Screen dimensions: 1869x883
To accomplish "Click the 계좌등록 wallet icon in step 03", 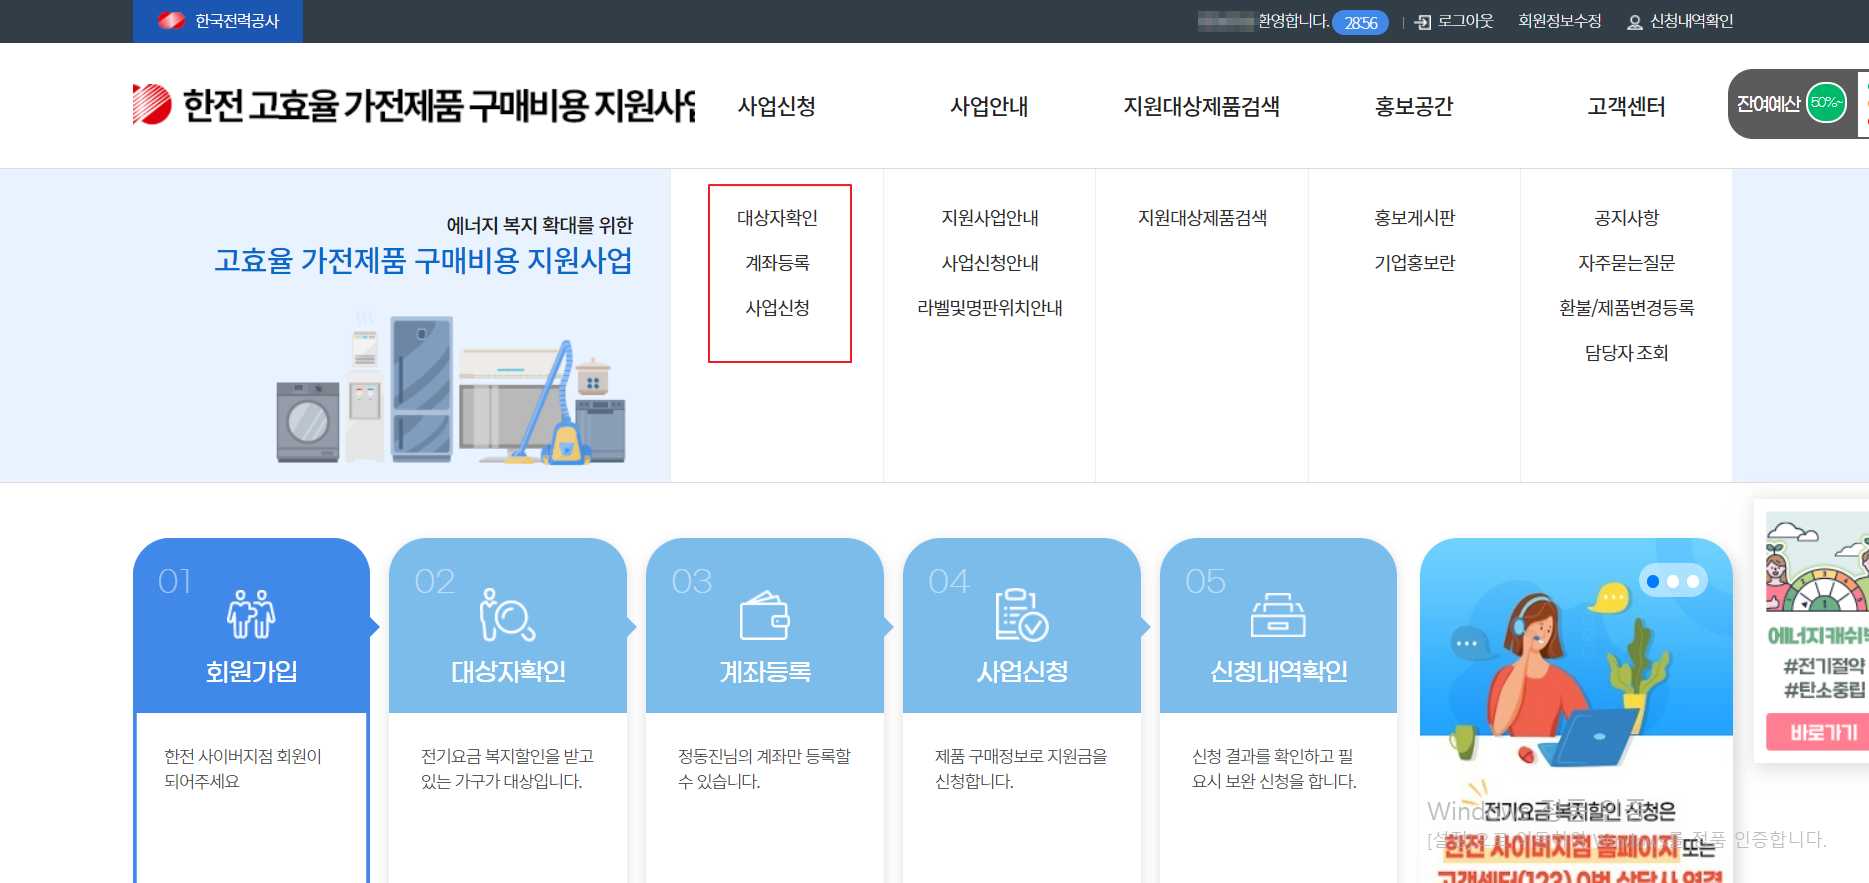I will tap(765, 615).
